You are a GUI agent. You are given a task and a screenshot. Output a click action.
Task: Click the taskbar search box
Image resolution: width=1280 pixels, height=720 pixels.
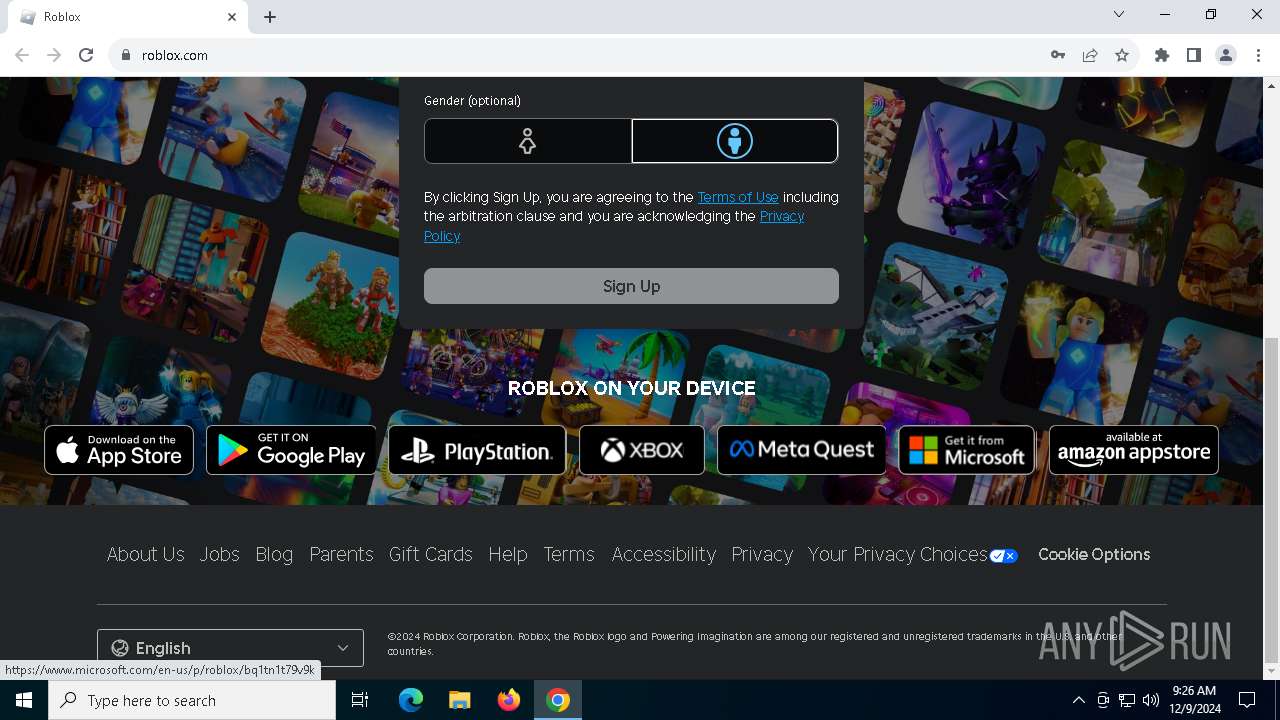coord(192,700)
